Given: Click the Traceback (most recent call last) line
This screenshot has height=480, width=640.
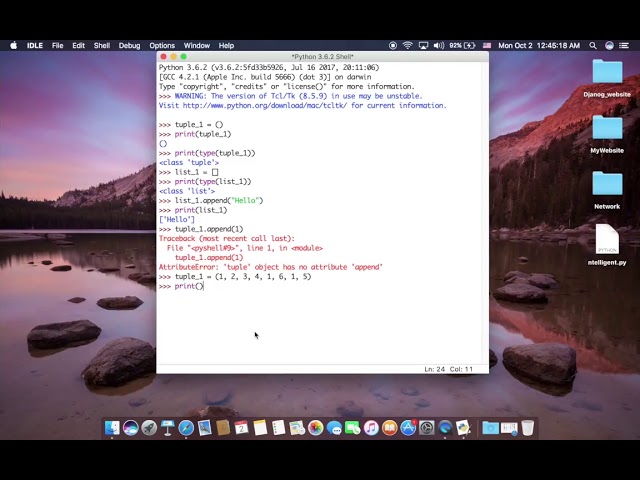Looking at the screenshot, I should [x=227, y=238].
